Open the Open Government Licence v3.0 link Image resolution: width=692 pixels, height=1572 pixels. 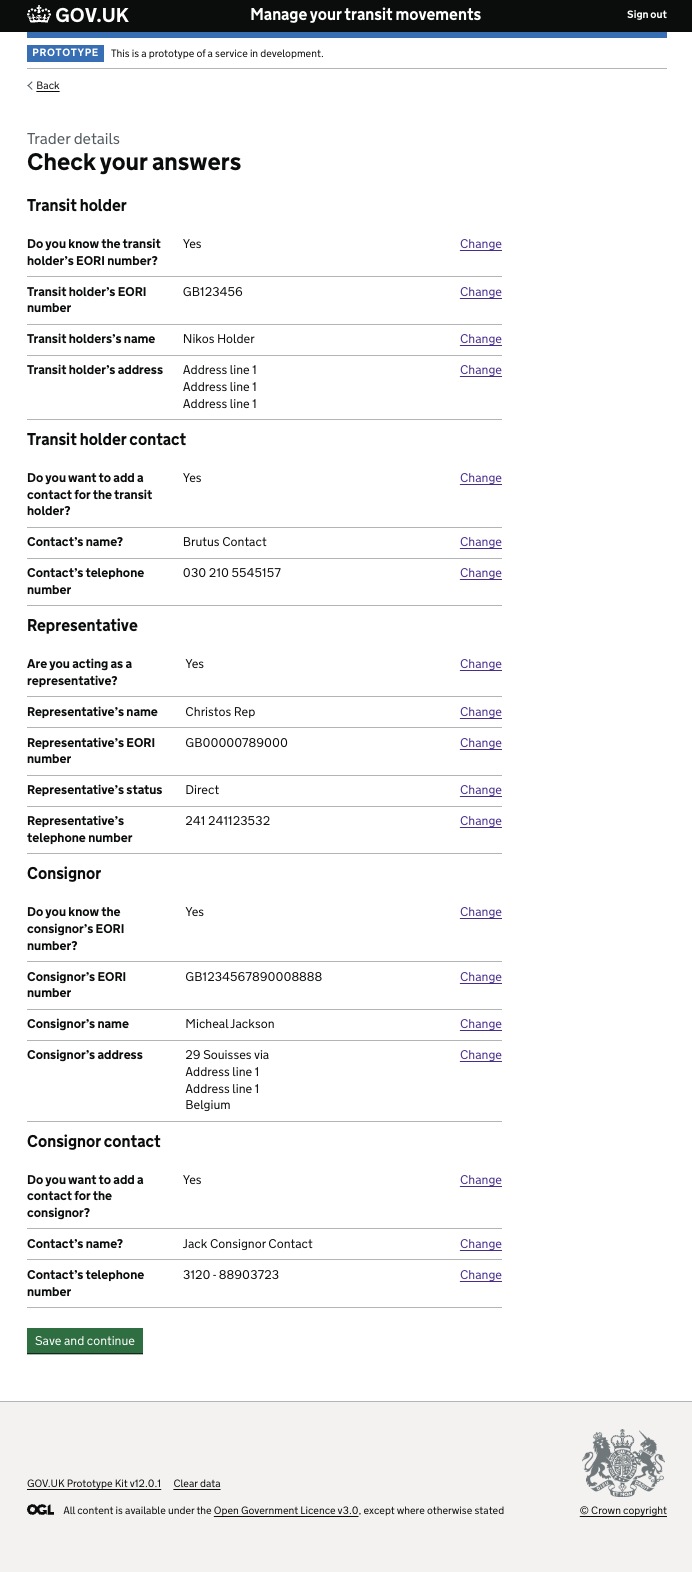tap(287, 1511)
